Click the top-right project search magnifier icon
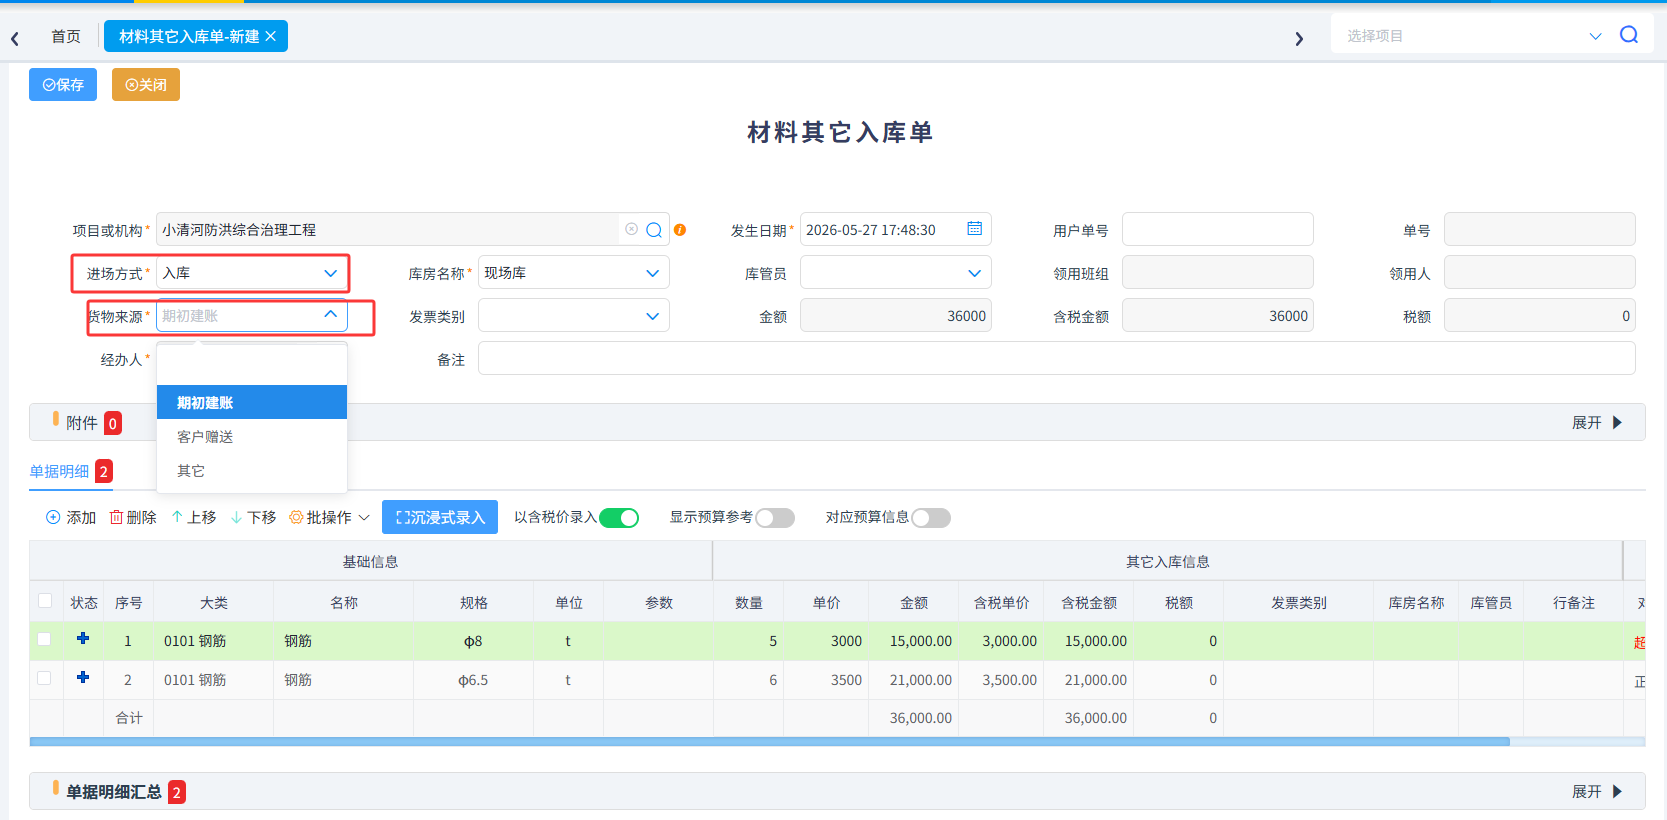Screen dimensions: 1667x820 pyautogui.click(x=1629, y=35)
